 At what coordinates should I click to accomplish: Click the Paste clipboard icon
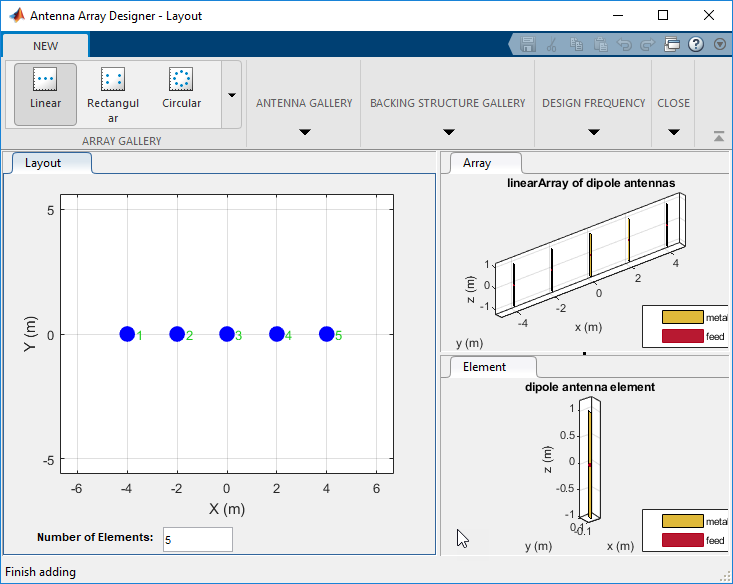click(x=600, y=44)
